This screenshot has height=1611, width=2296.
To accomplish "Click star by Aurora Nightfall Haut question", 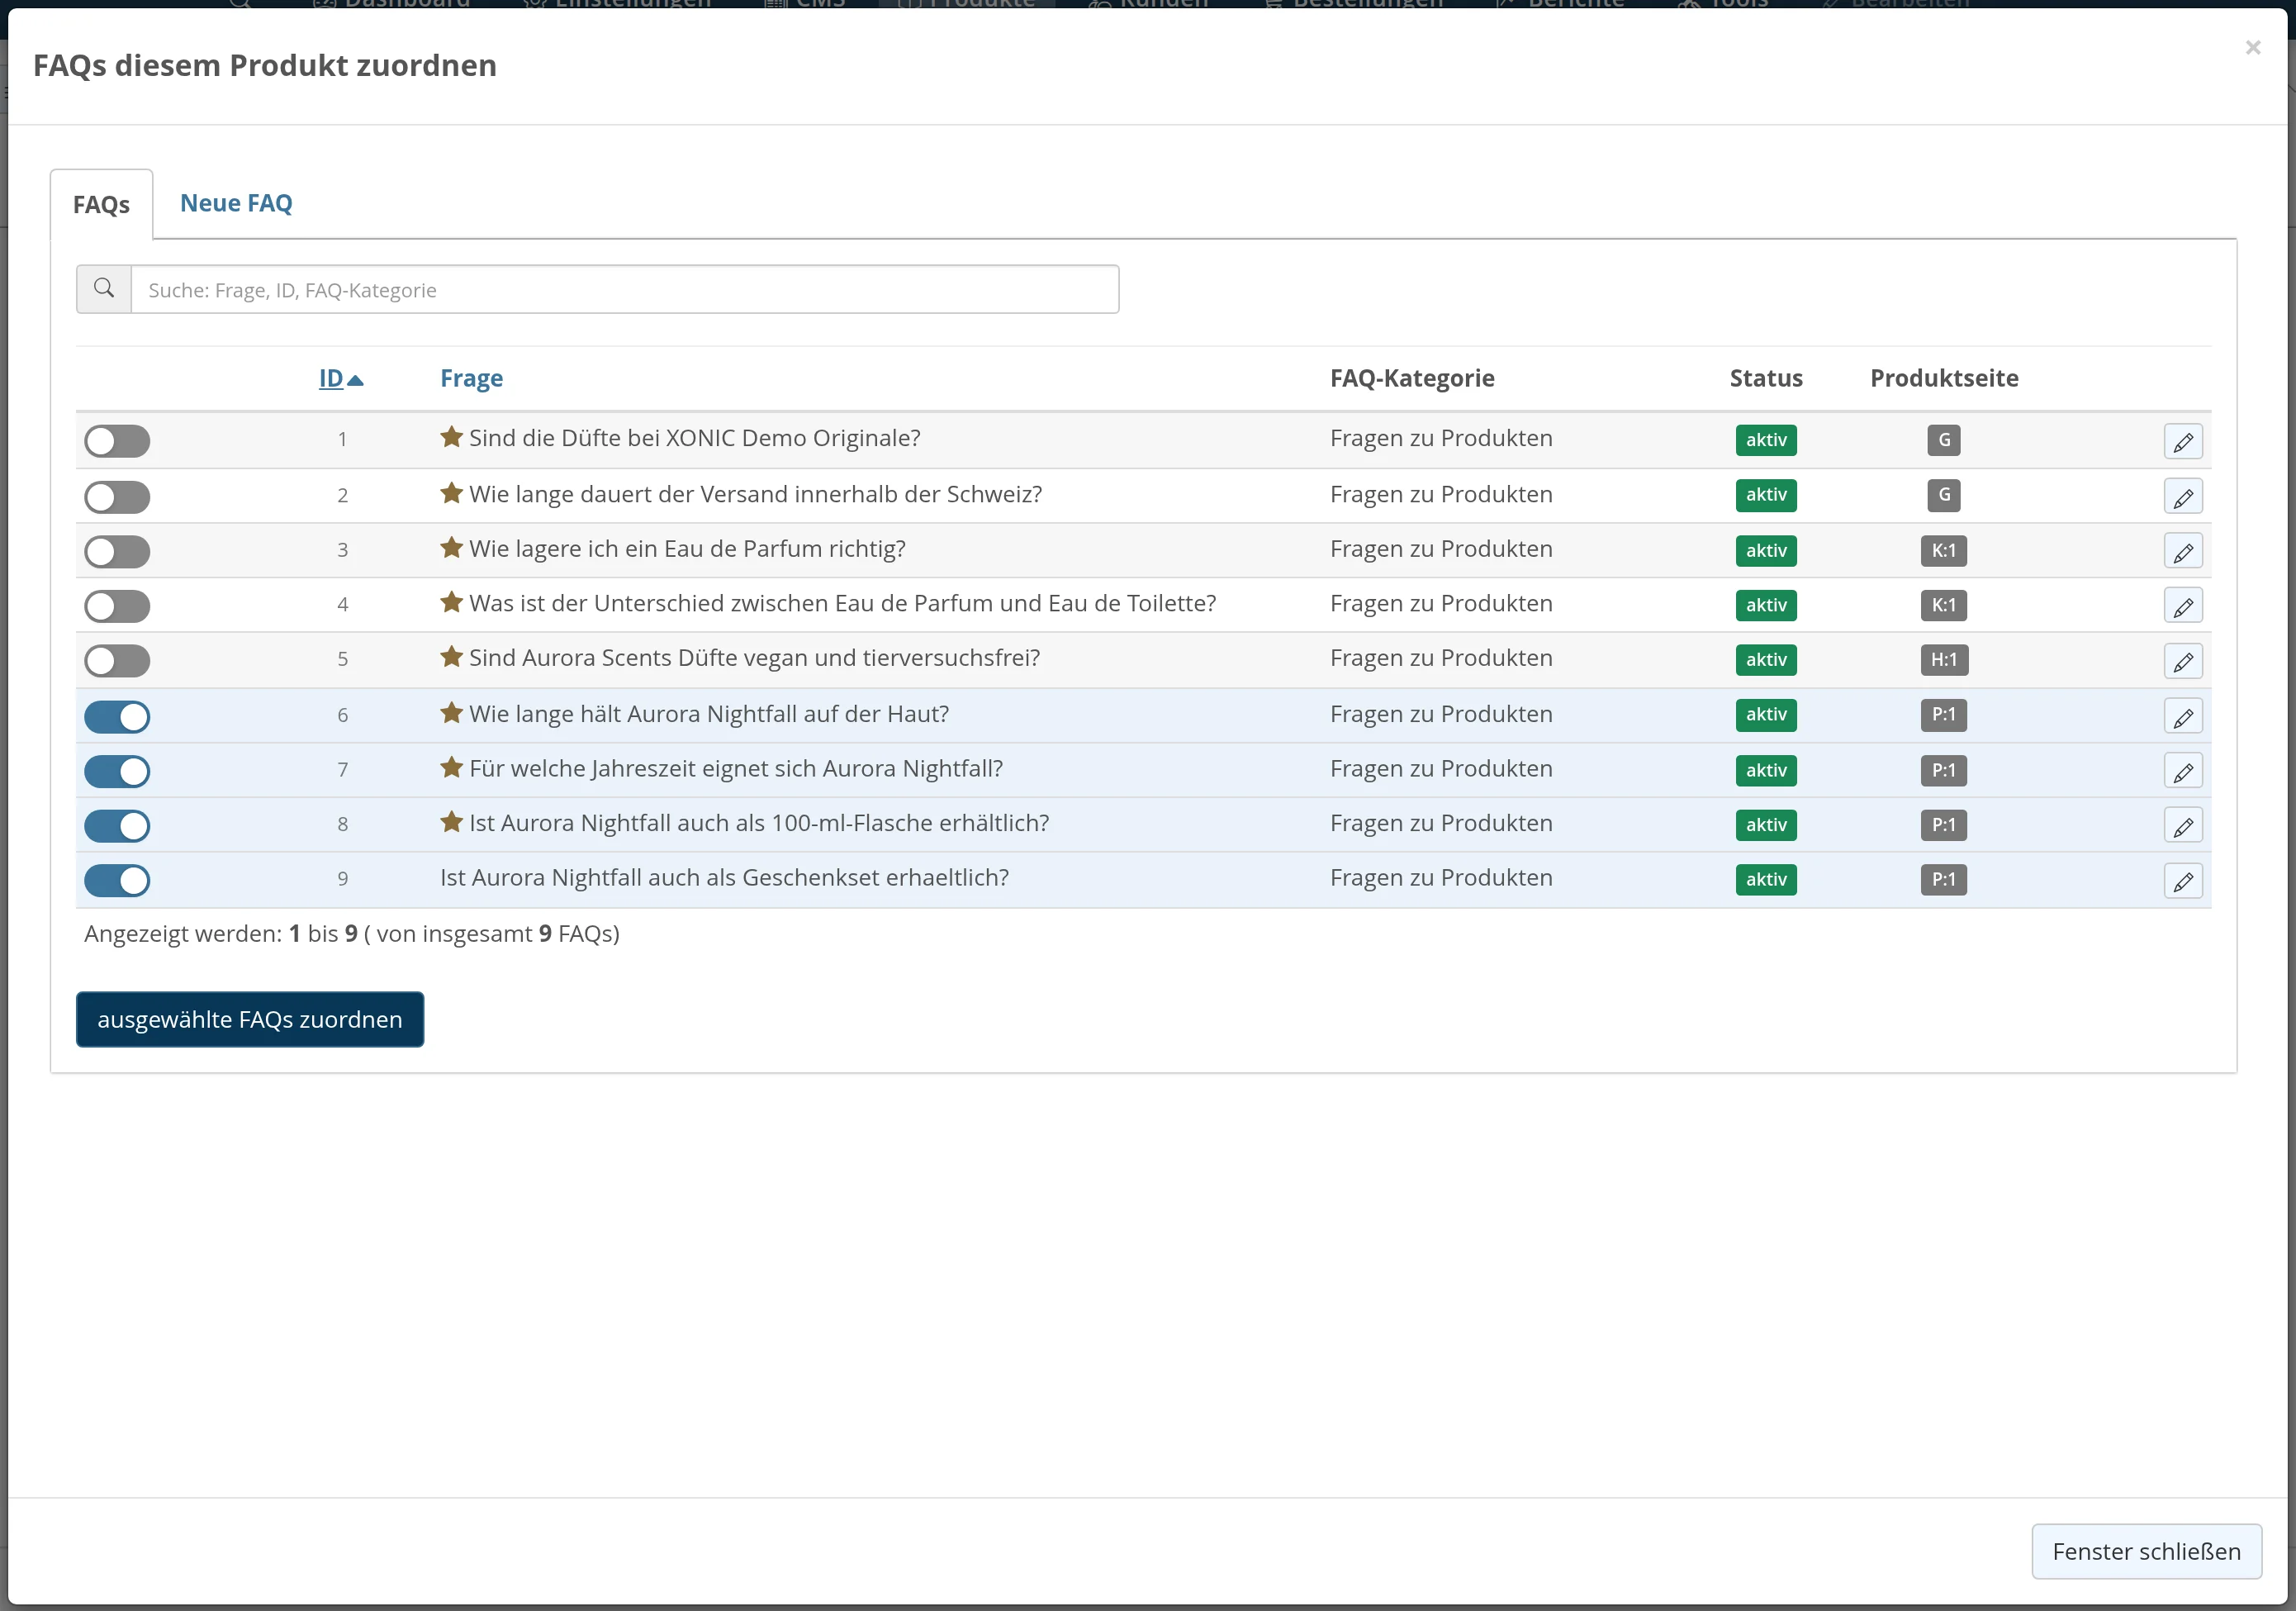I will coord(451,712).
